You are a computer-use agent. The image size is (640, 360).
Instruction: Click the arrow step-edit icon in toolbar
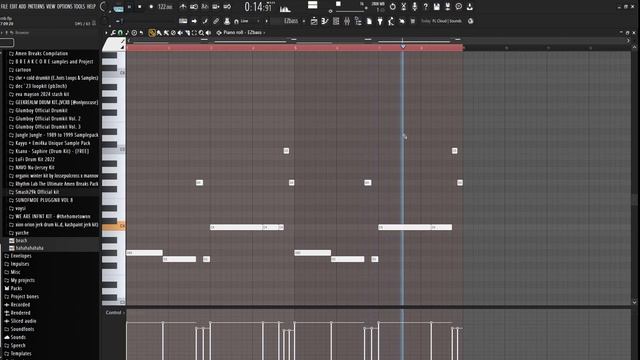(x=194, y=21)
